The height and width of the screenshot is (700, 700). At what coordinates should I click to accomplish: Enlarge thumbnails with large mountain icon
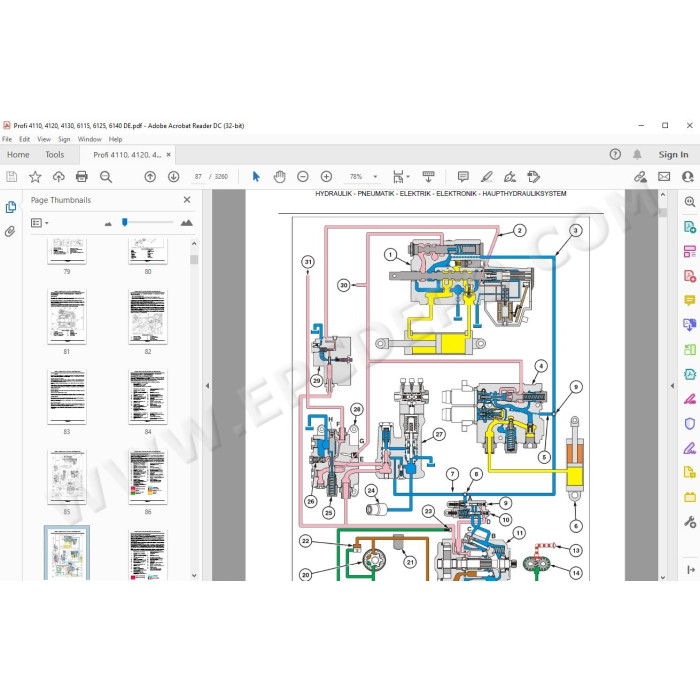[187, 222]
